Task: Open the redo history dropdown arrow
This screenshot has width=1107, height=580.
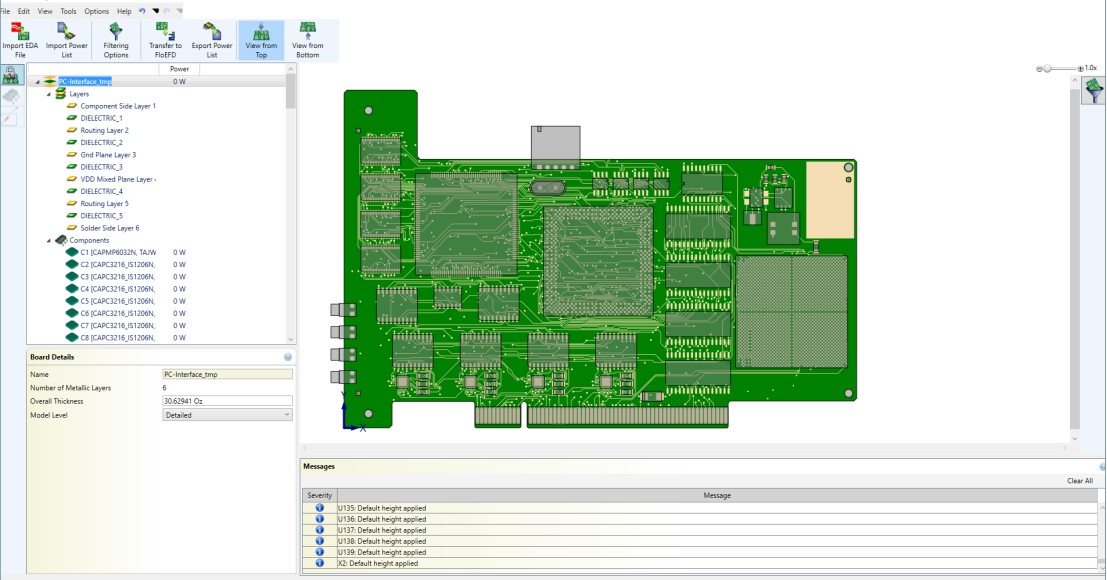Action: pyautogui.click(x=179, y=11)
